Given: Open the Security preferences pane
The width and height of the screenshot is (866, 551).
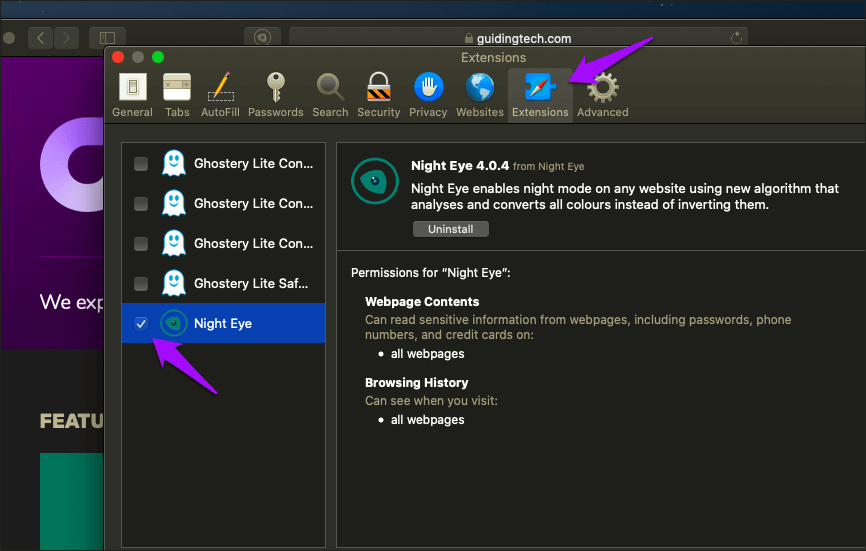Looking at the screenshot, I should 378,95.
